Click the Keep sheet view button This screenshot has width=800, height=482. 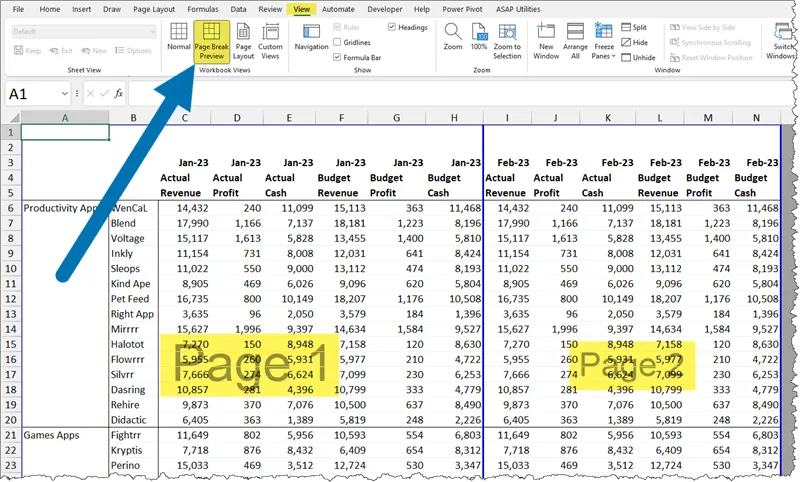click(x=28, y=50)
